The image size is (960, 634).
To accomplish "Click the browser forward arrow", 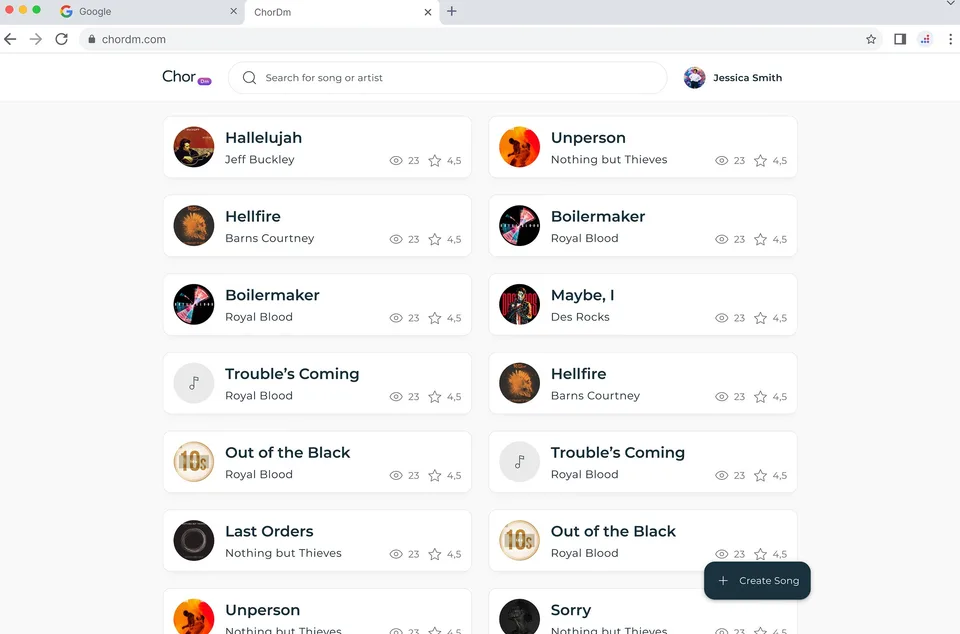I will [x=36, y=39].
